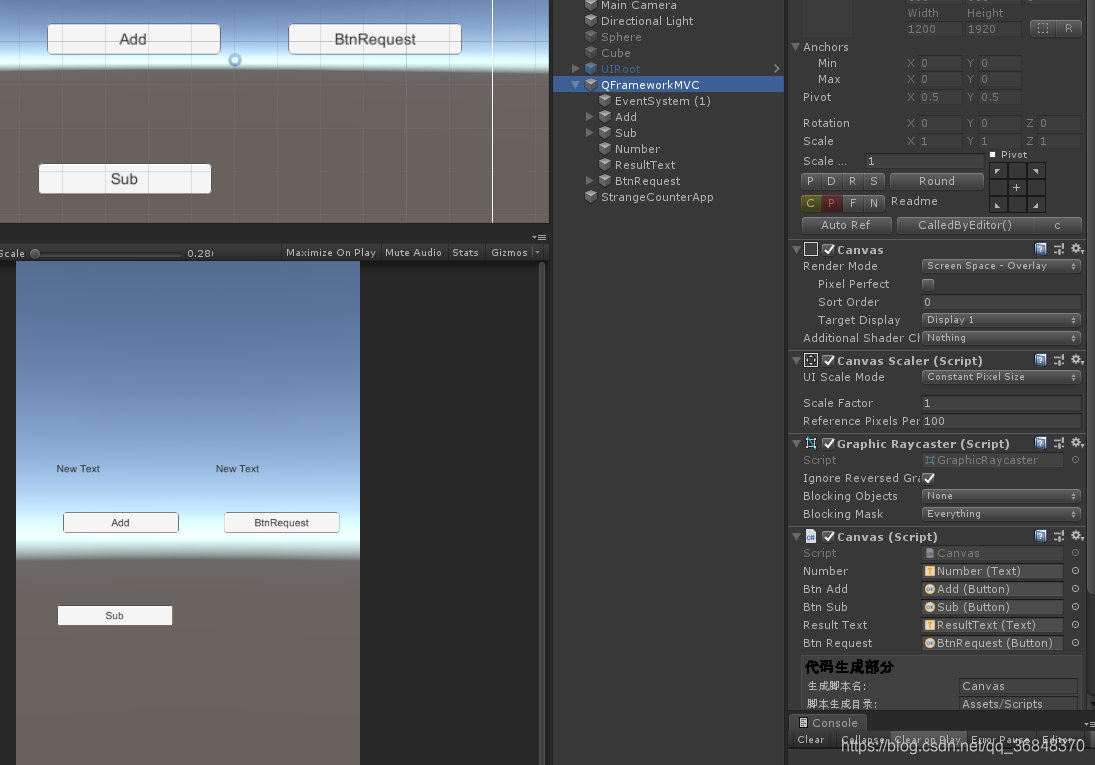Toggle Mute Audio in the Game view toolbar

[413, 252]
